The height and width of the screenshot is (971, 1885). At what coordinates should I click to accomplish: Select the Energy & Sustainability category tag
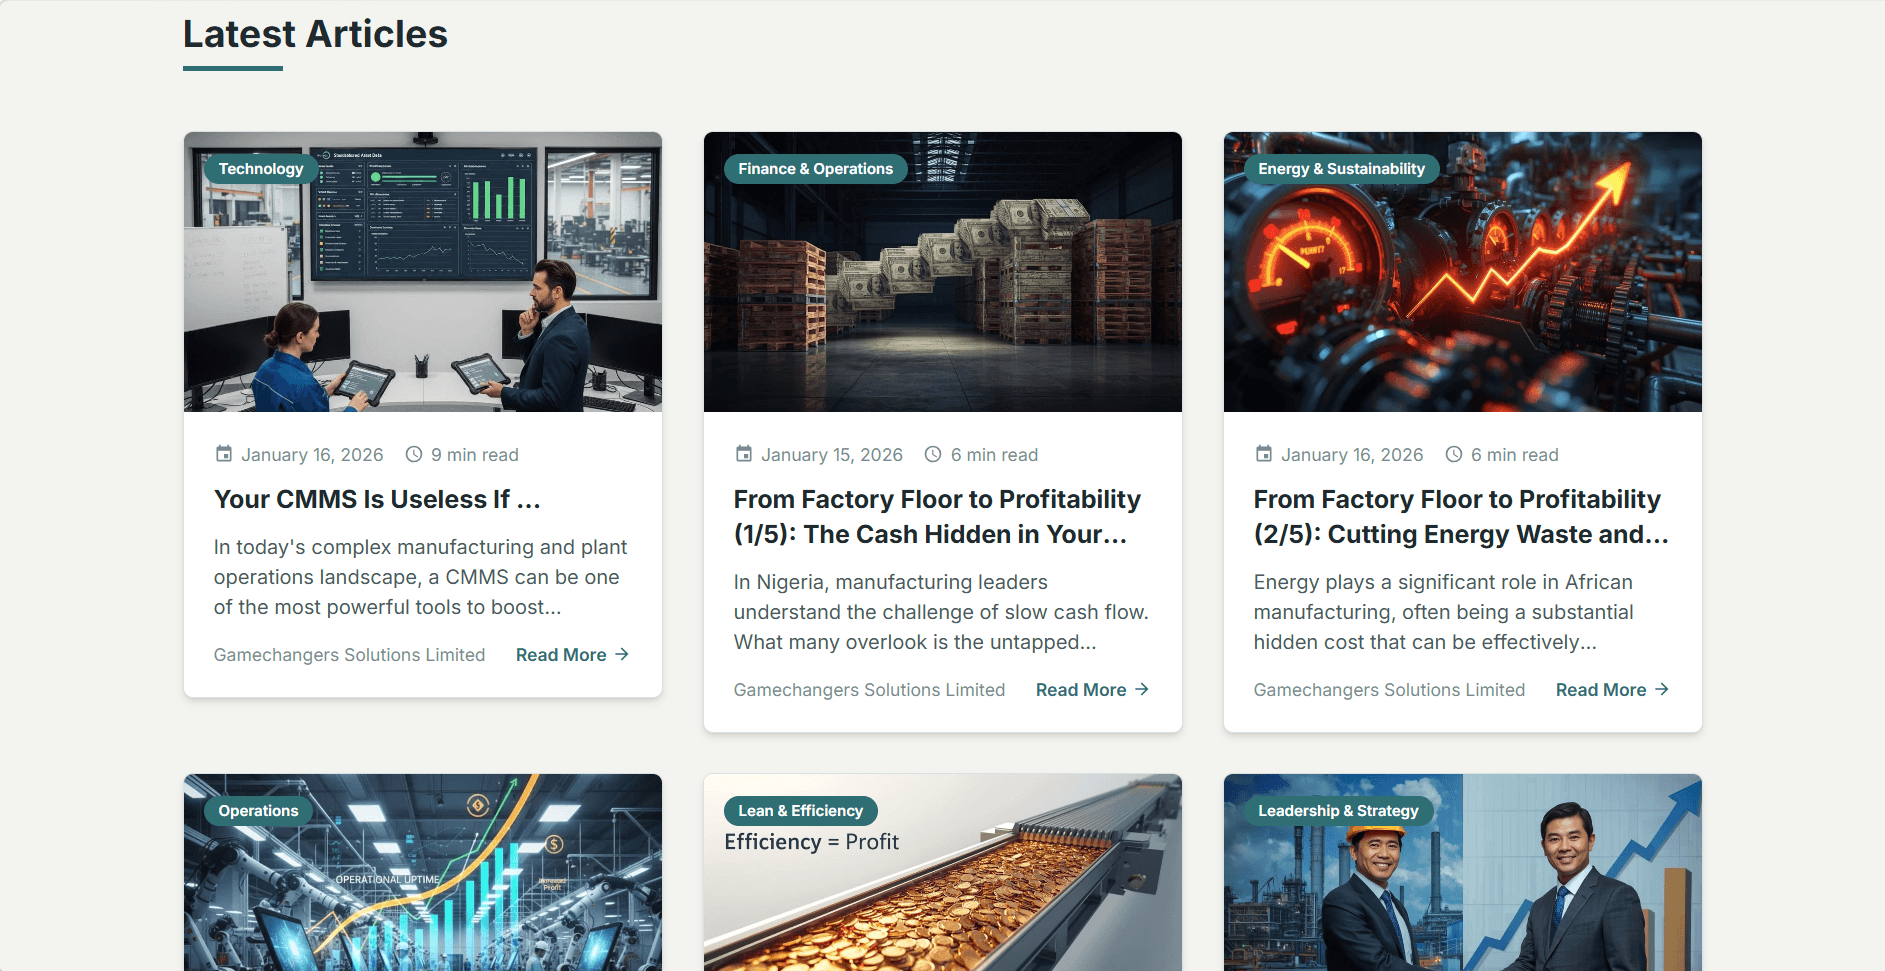point(1341,169)
